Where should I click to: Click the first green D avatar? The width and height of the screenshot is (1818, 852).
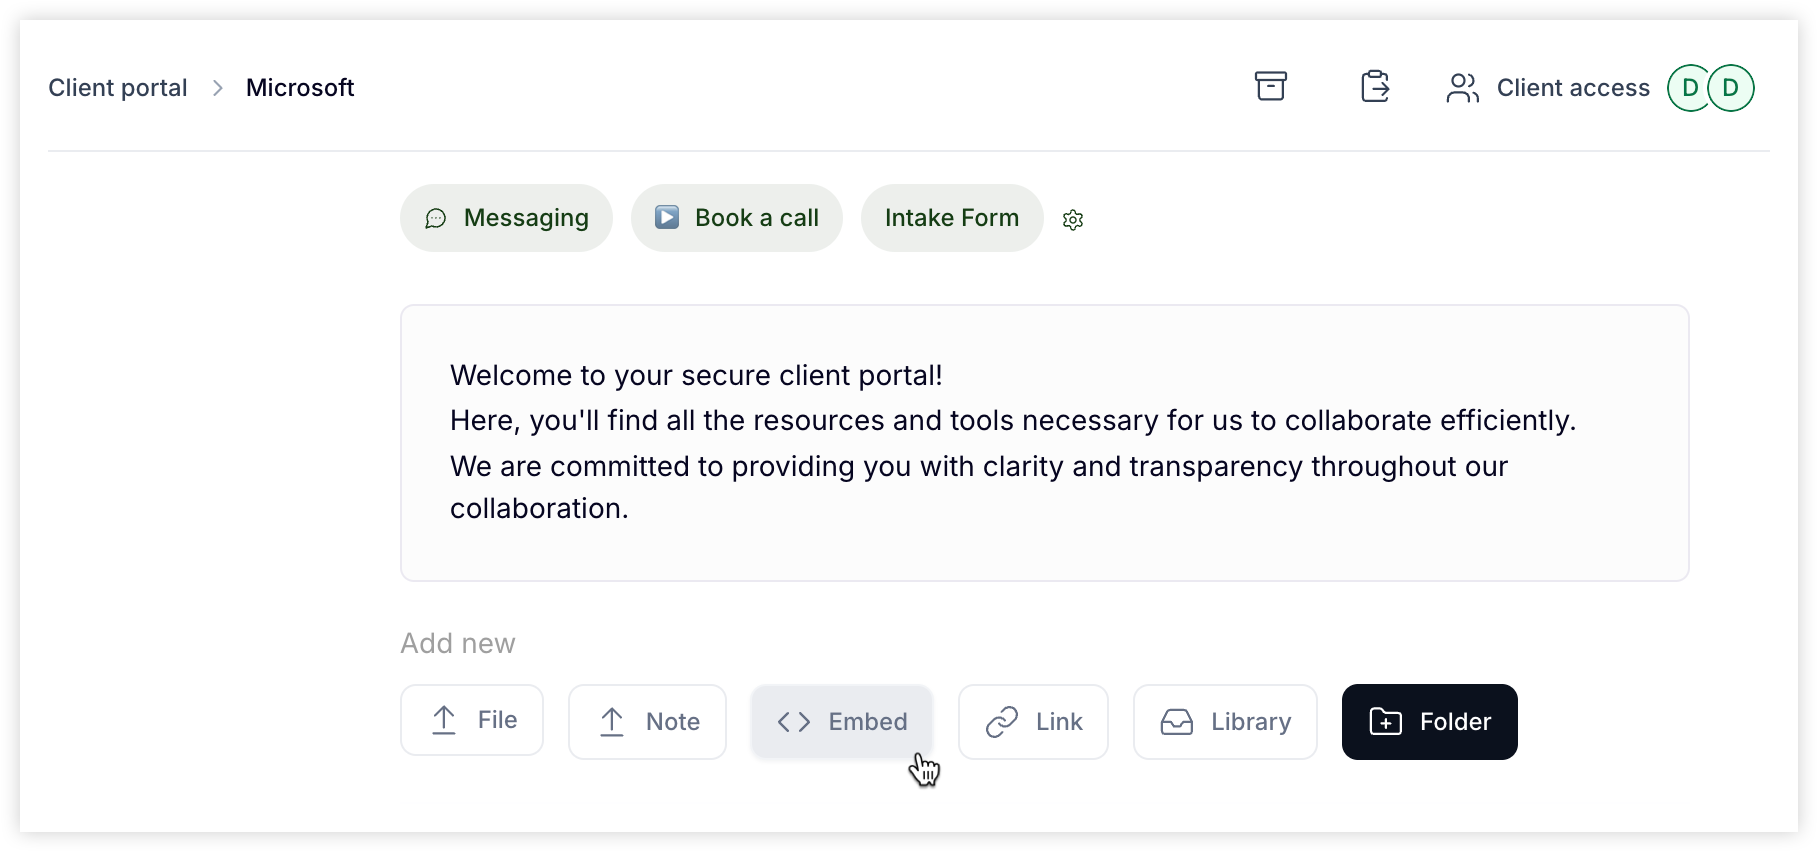click(x=1690, y=88)
